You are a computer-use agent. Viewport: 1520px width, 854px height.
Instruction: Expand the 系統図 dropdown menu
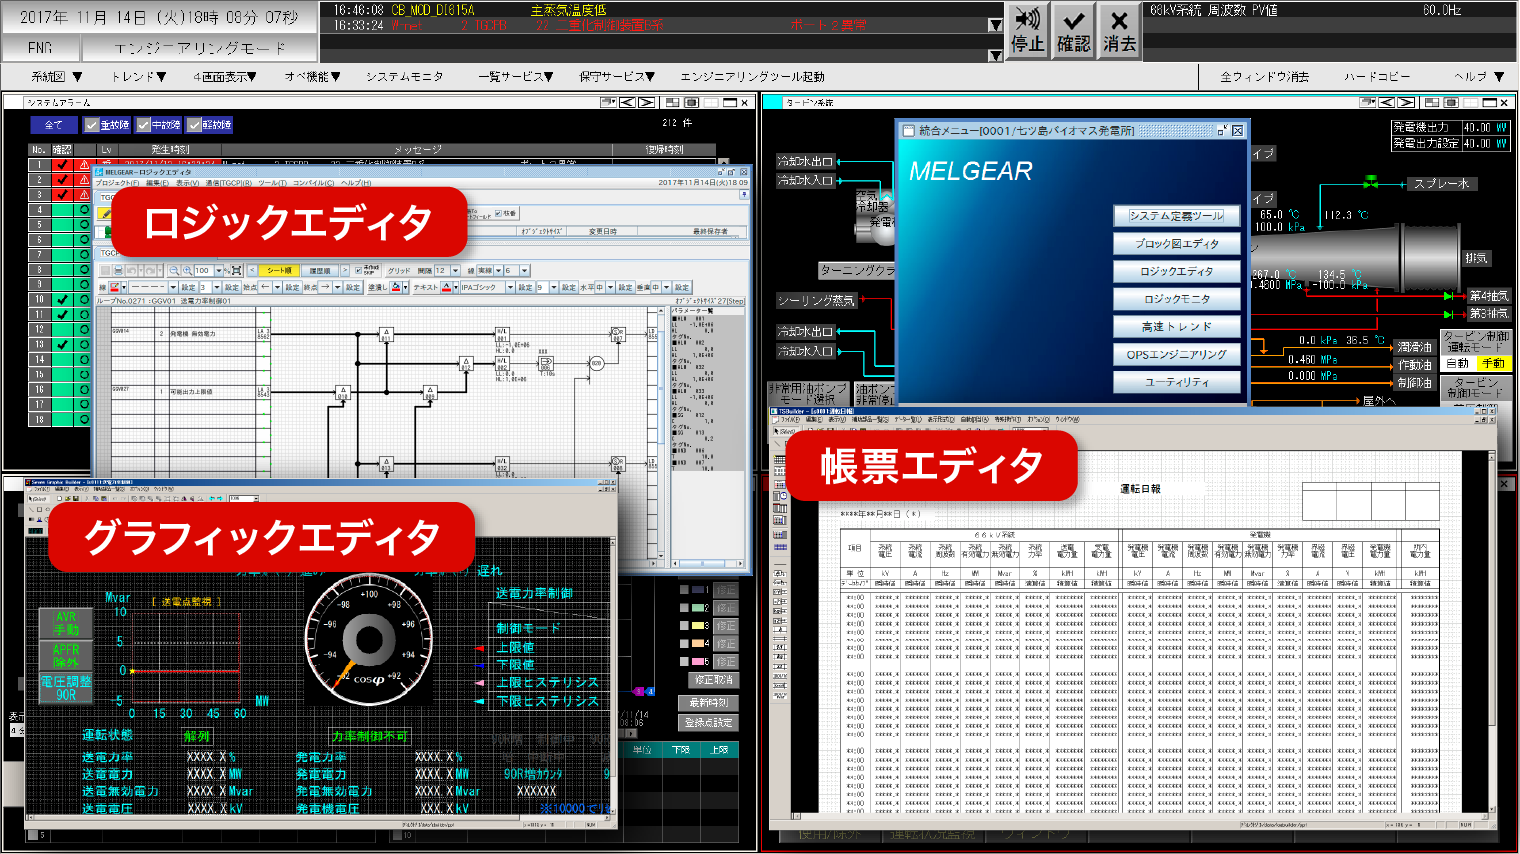56,77
